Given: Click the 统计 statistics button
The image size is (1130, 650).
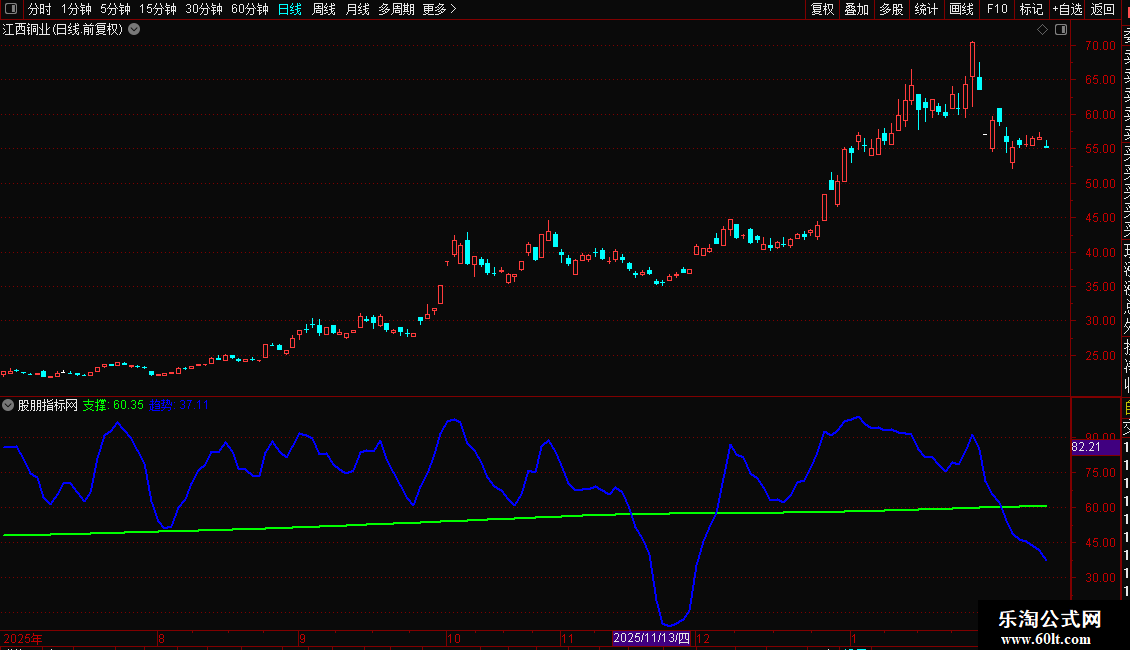Looking at the screenshot, I should pos(926,9).
